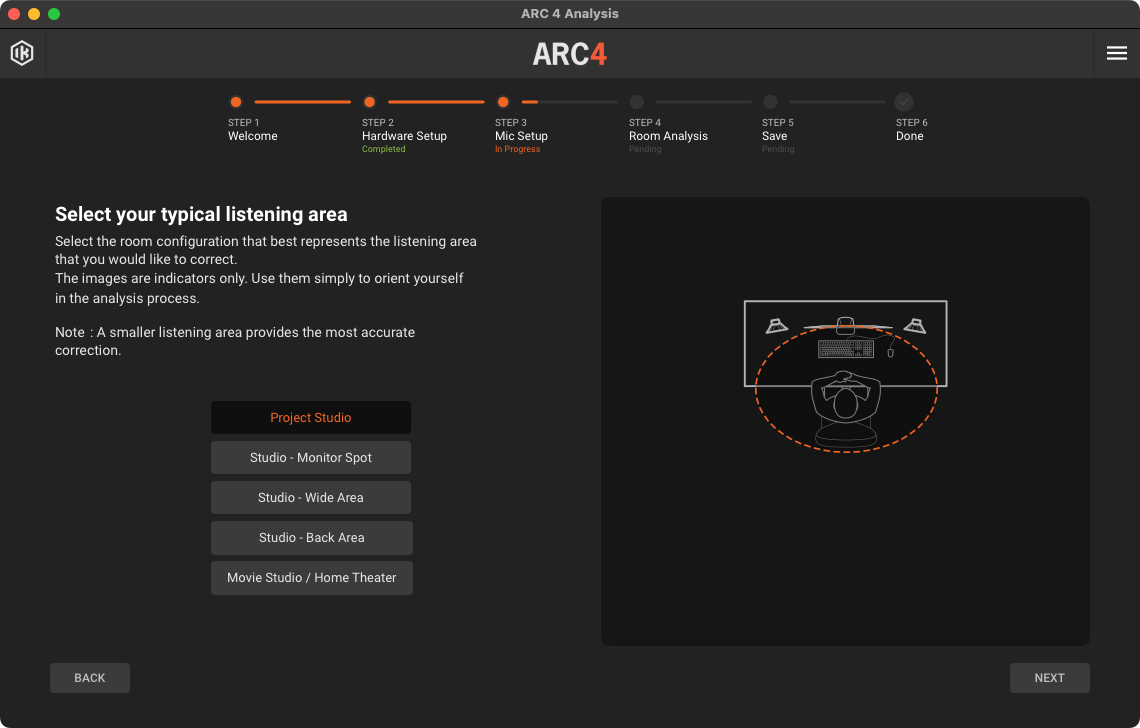Select the Project Studio listening area
This screenshot has height=728, width=1140.
click(310, 417)
